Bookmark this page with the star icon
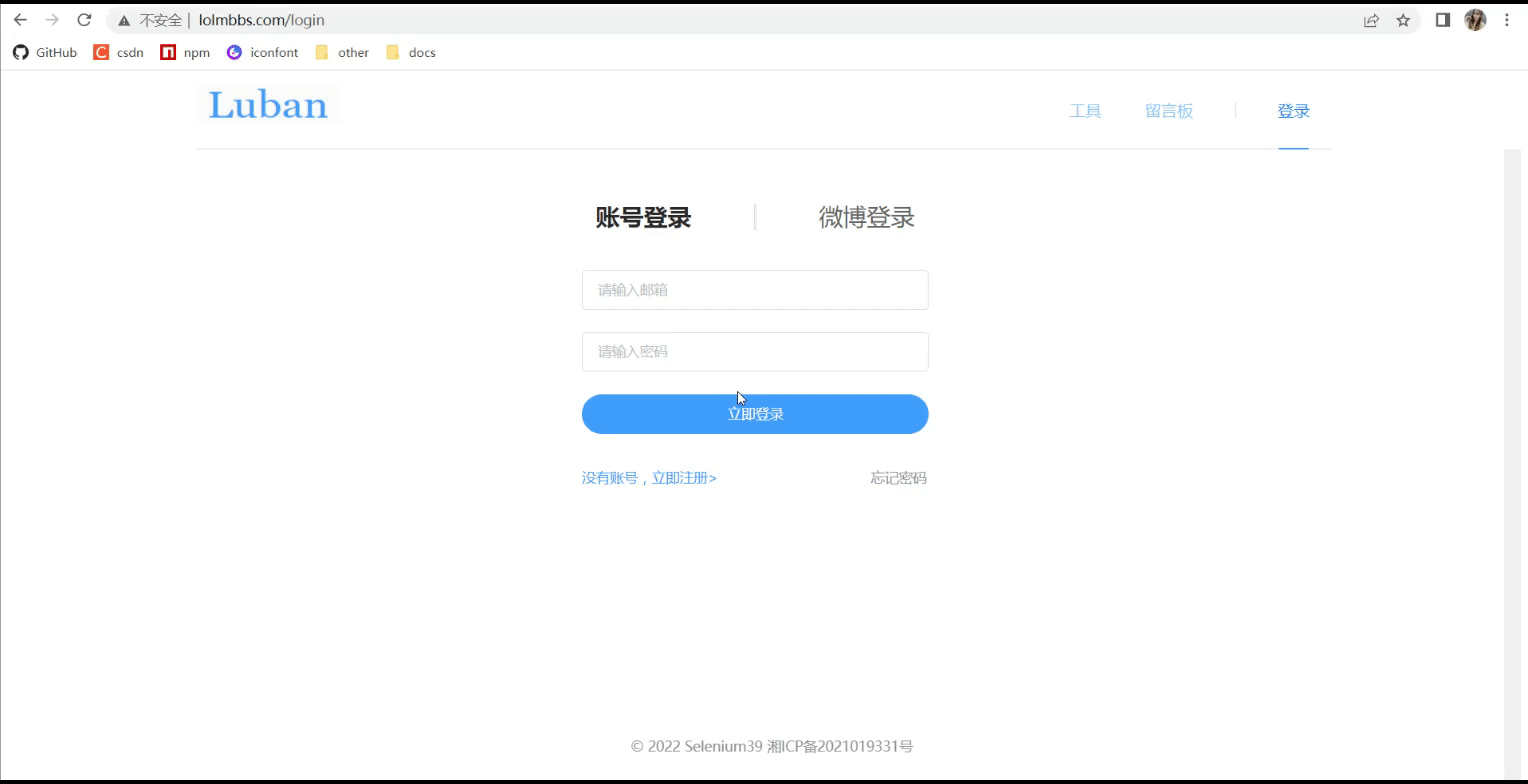 point(1402,19)
